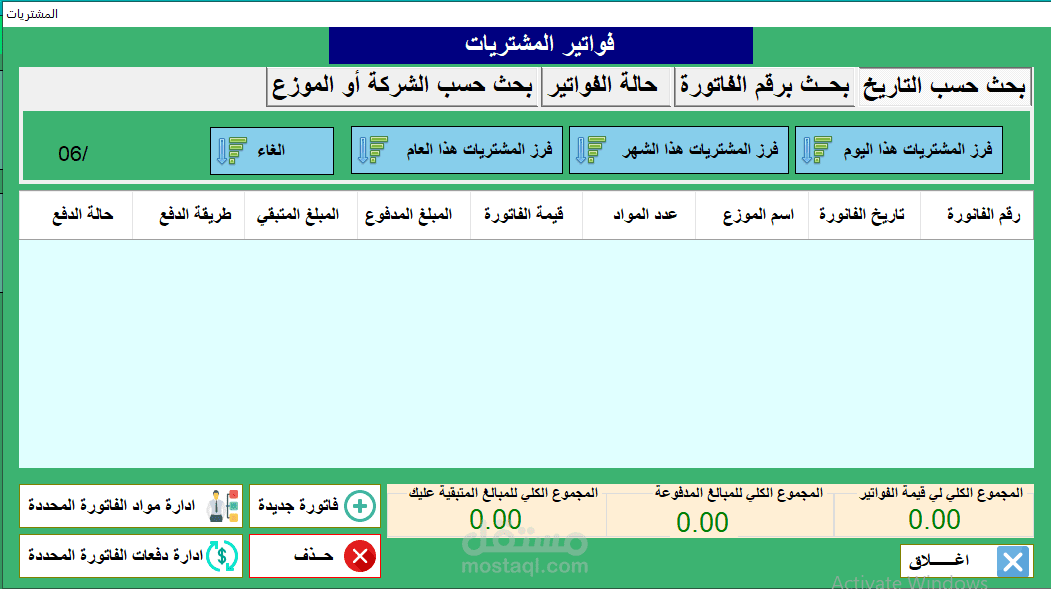Viewport: 1051px width, 589px height.
Task: Click blue X icon on اغلاق button
Action: point(1013,562)
